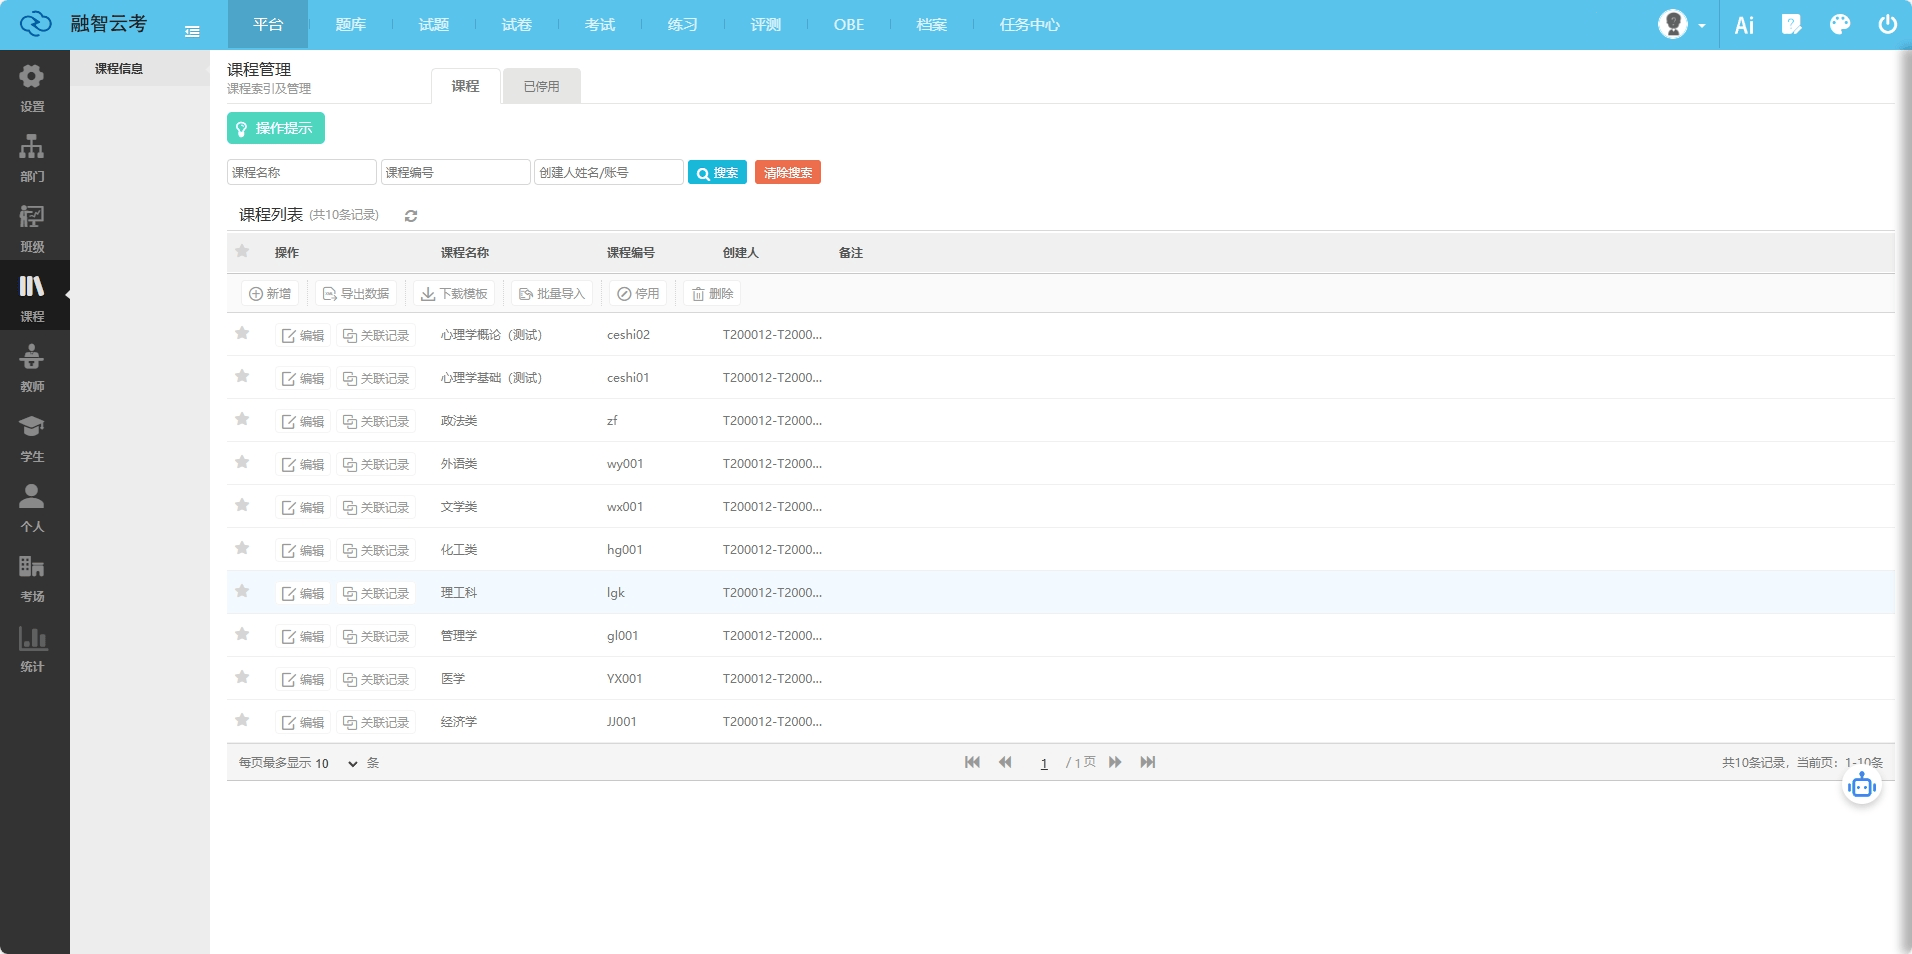Toggle the star in table header
Screen dimensions: 1912x954
(x=242, y=252)
